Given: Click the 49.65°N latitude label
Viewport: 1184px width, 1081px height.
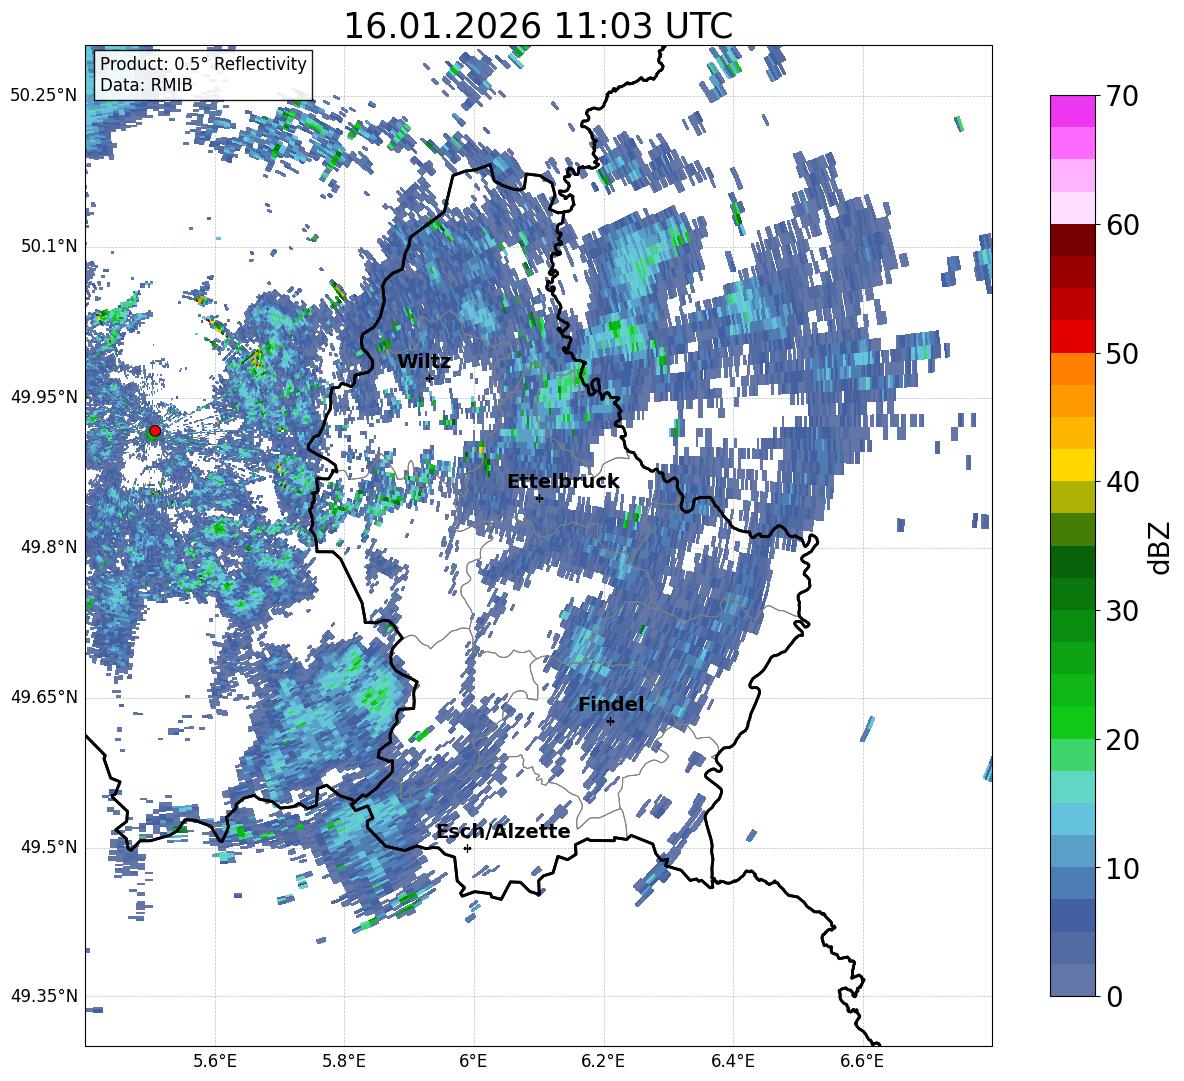Looking at the screenshot, I should [45, 697].
